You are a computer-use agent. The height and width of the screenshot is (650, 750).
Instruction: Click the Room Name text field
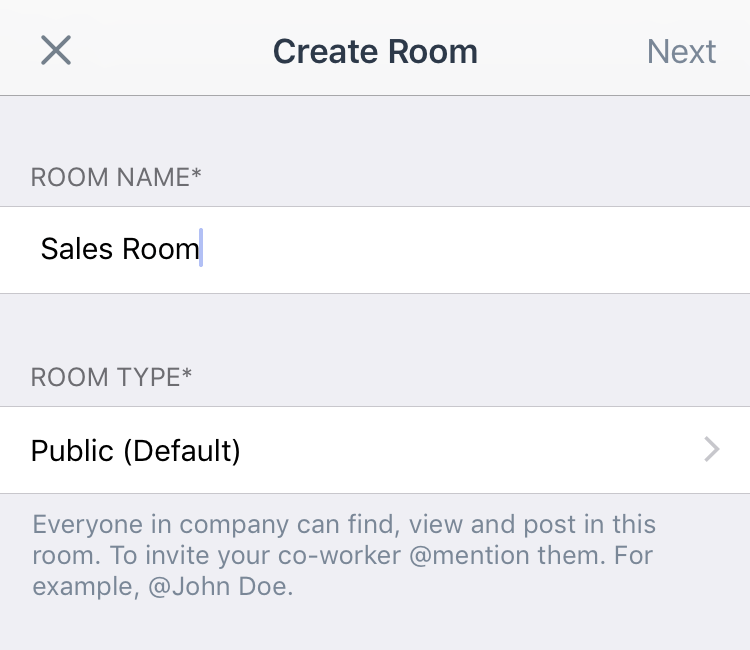[375, 250]
